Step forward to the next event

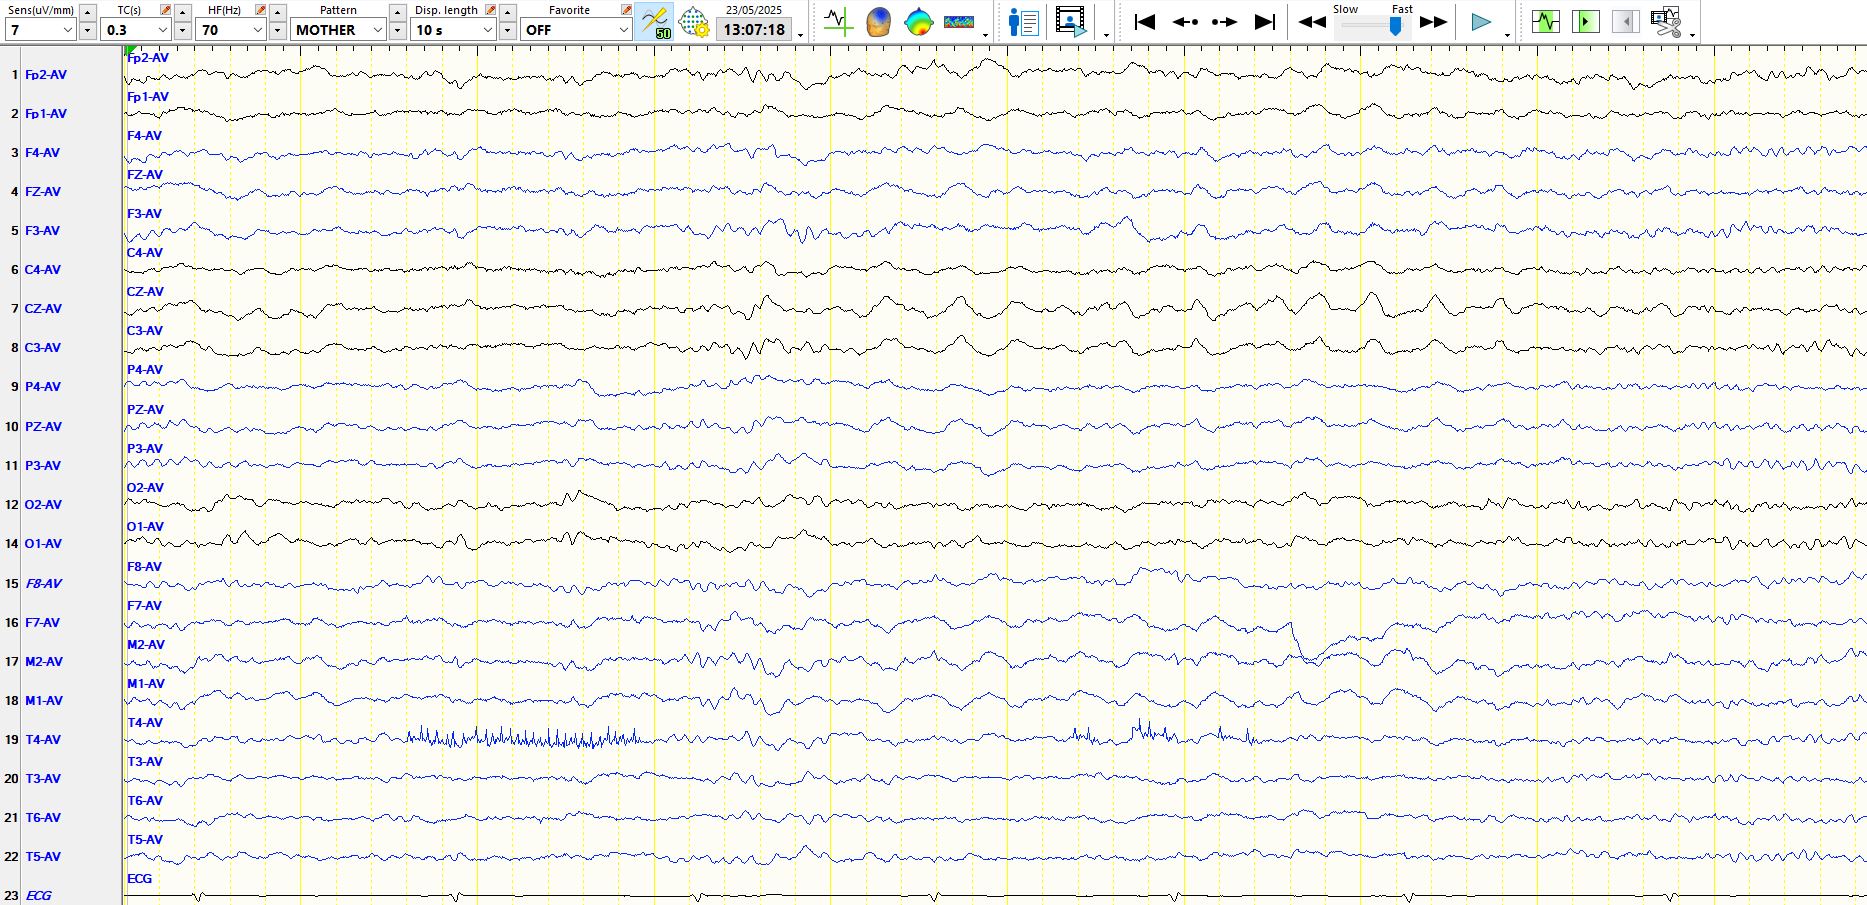point(1225,21)
